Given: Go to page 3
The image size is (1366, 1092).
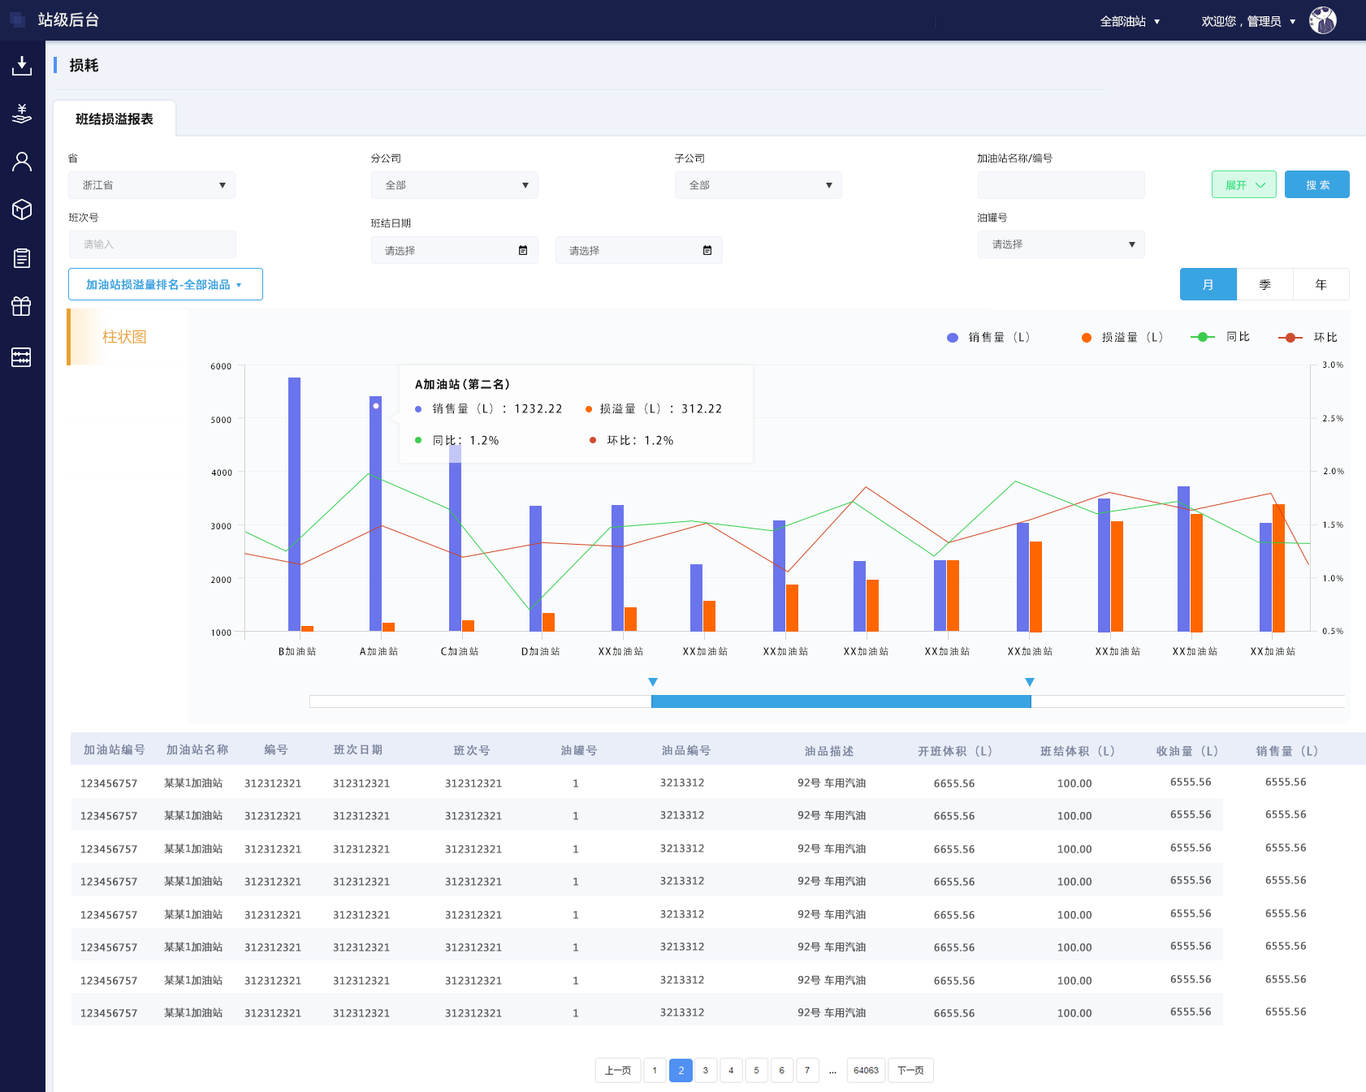Looking at the screenshot, I should pyautogui.click(x=705, y=1070).
